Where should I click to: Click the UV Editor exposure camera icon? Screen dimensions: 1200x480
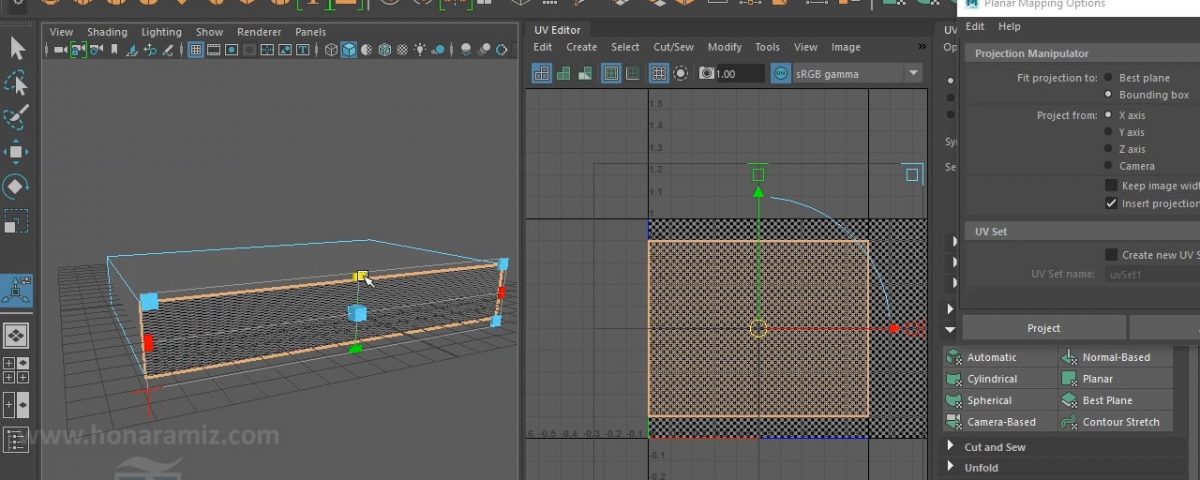tap(706, 73)
